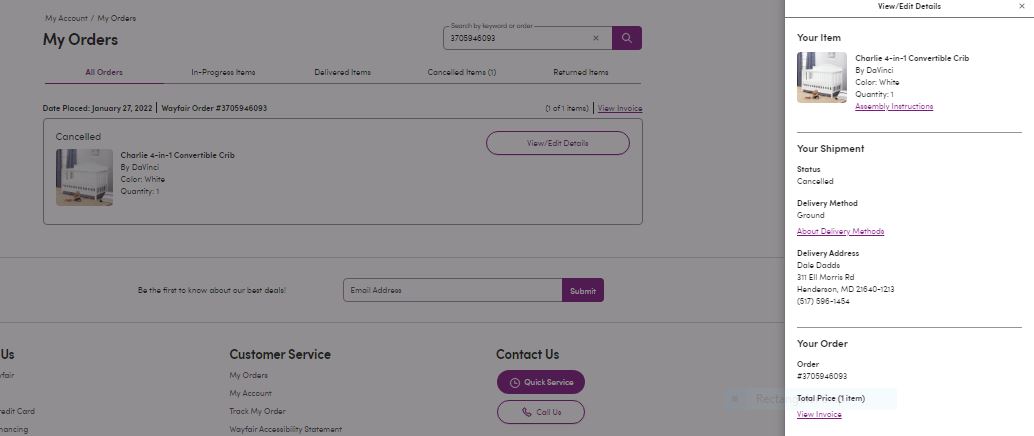Switch to Delivered Items tab
This screenshot has height=436, width=1034.
point(342,73)
